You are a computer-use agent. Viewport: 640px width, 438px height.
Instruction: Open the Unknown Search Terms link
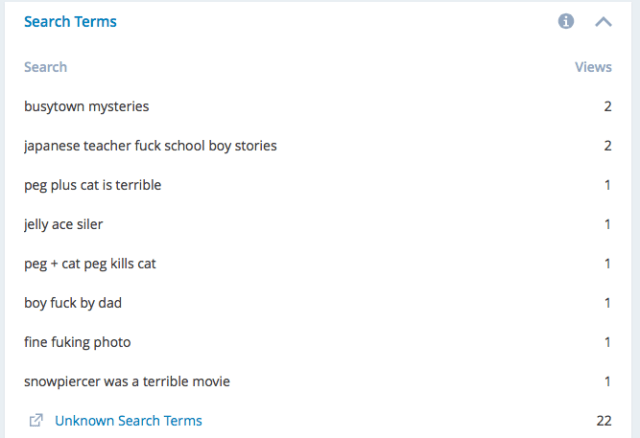click(128, 421)
